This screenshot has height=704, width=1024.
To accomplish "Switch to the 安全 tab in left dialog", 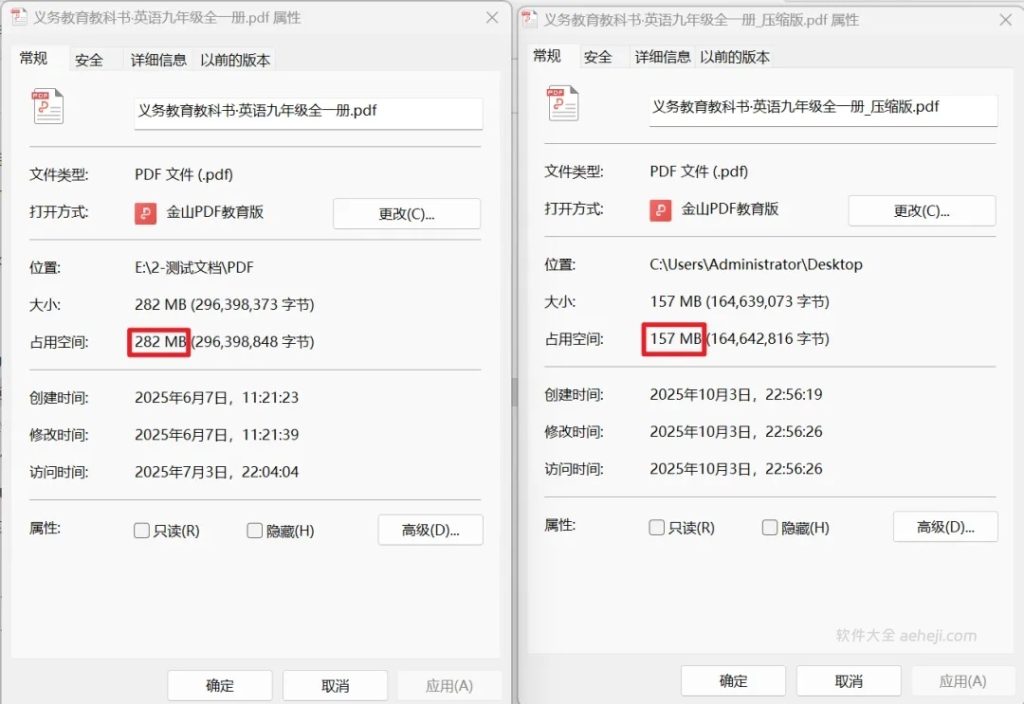I will (91, 59).
